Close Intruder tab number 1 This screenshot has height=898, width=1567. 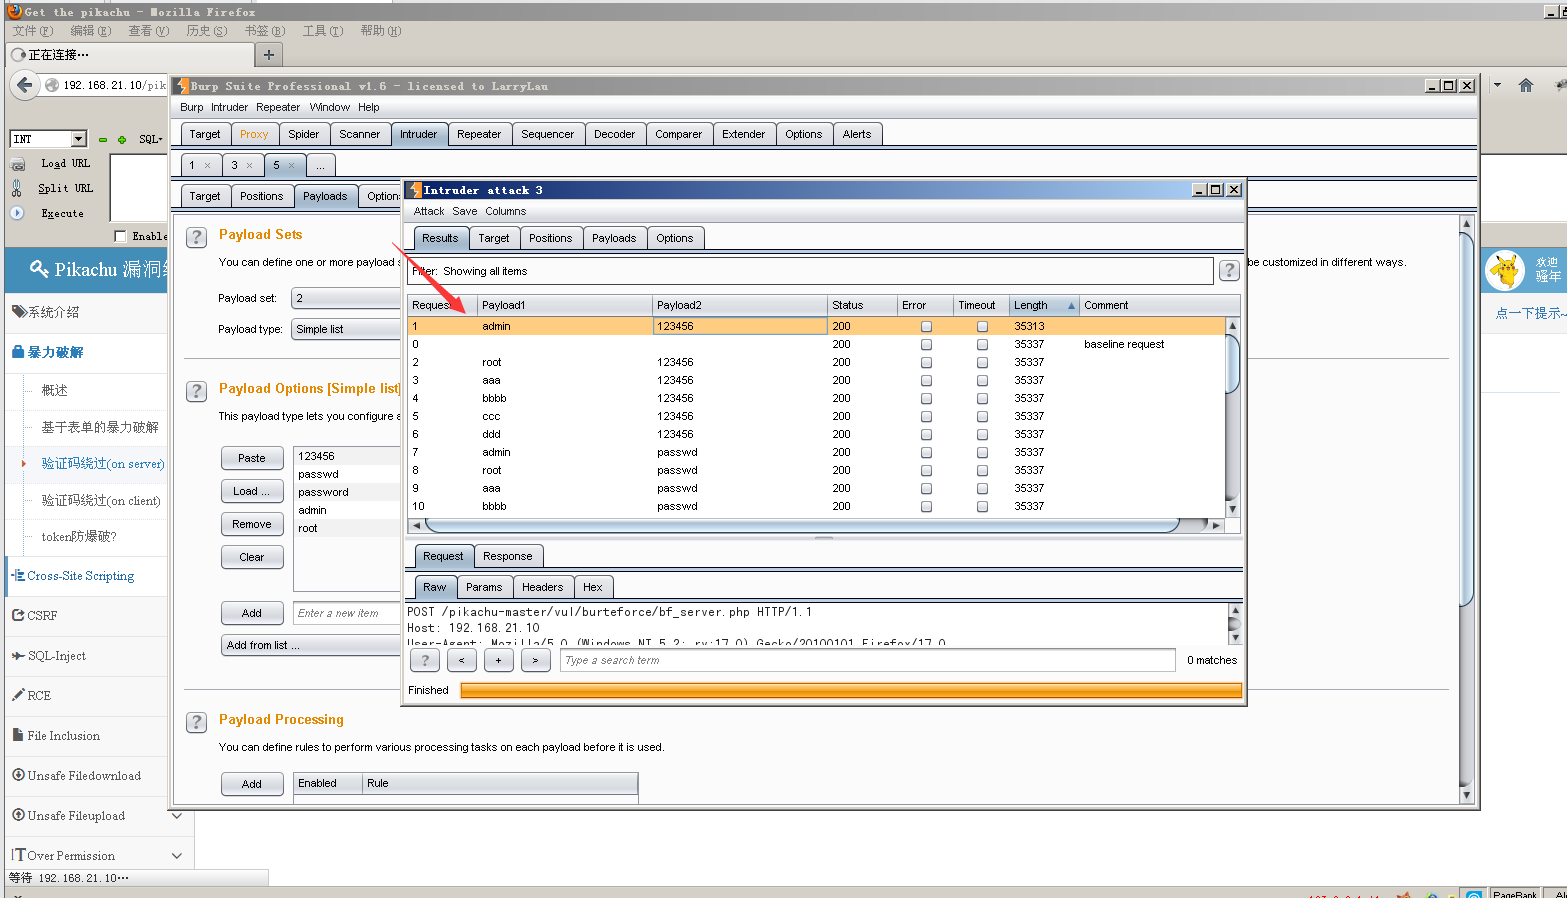(207, 166)
